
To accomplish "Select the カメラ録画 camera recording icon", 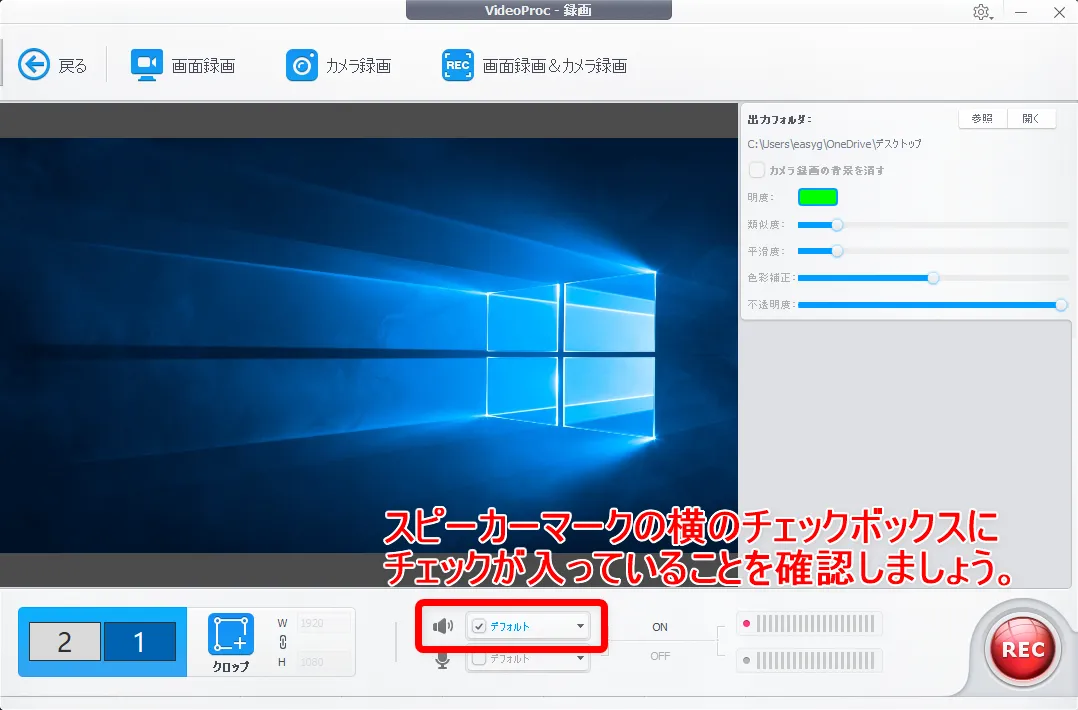I will pyautogui.click(x=302, y=65).
